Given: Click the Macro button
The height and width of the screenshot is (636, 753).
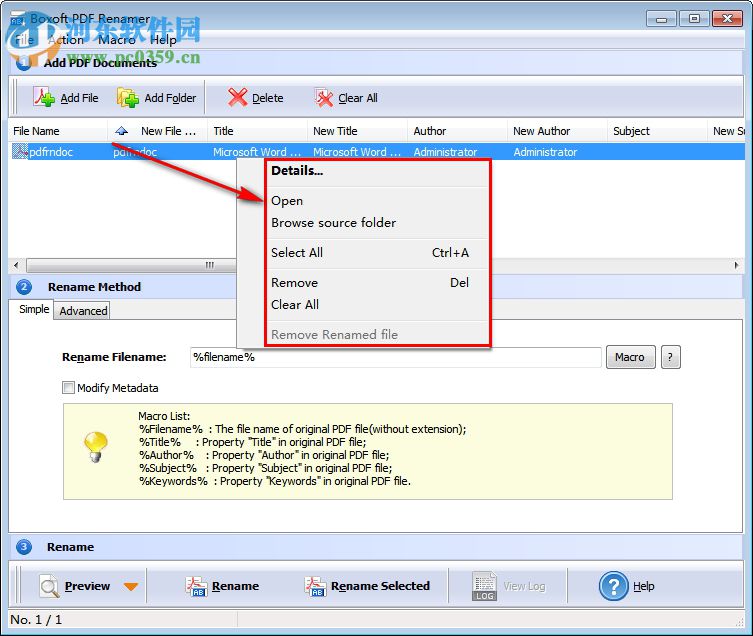Looking at the screenshot, I should (x=631, y=357).
